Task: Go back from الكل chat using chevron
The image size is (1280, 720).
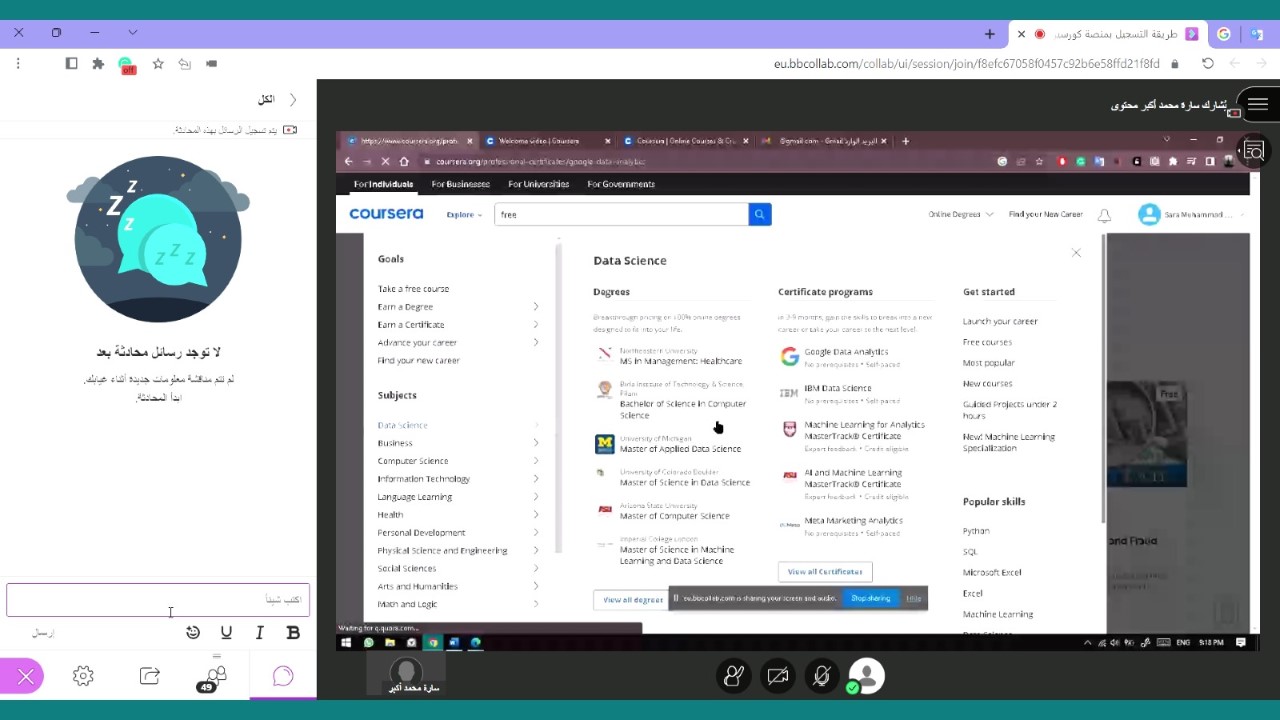Action: point(293,99)
